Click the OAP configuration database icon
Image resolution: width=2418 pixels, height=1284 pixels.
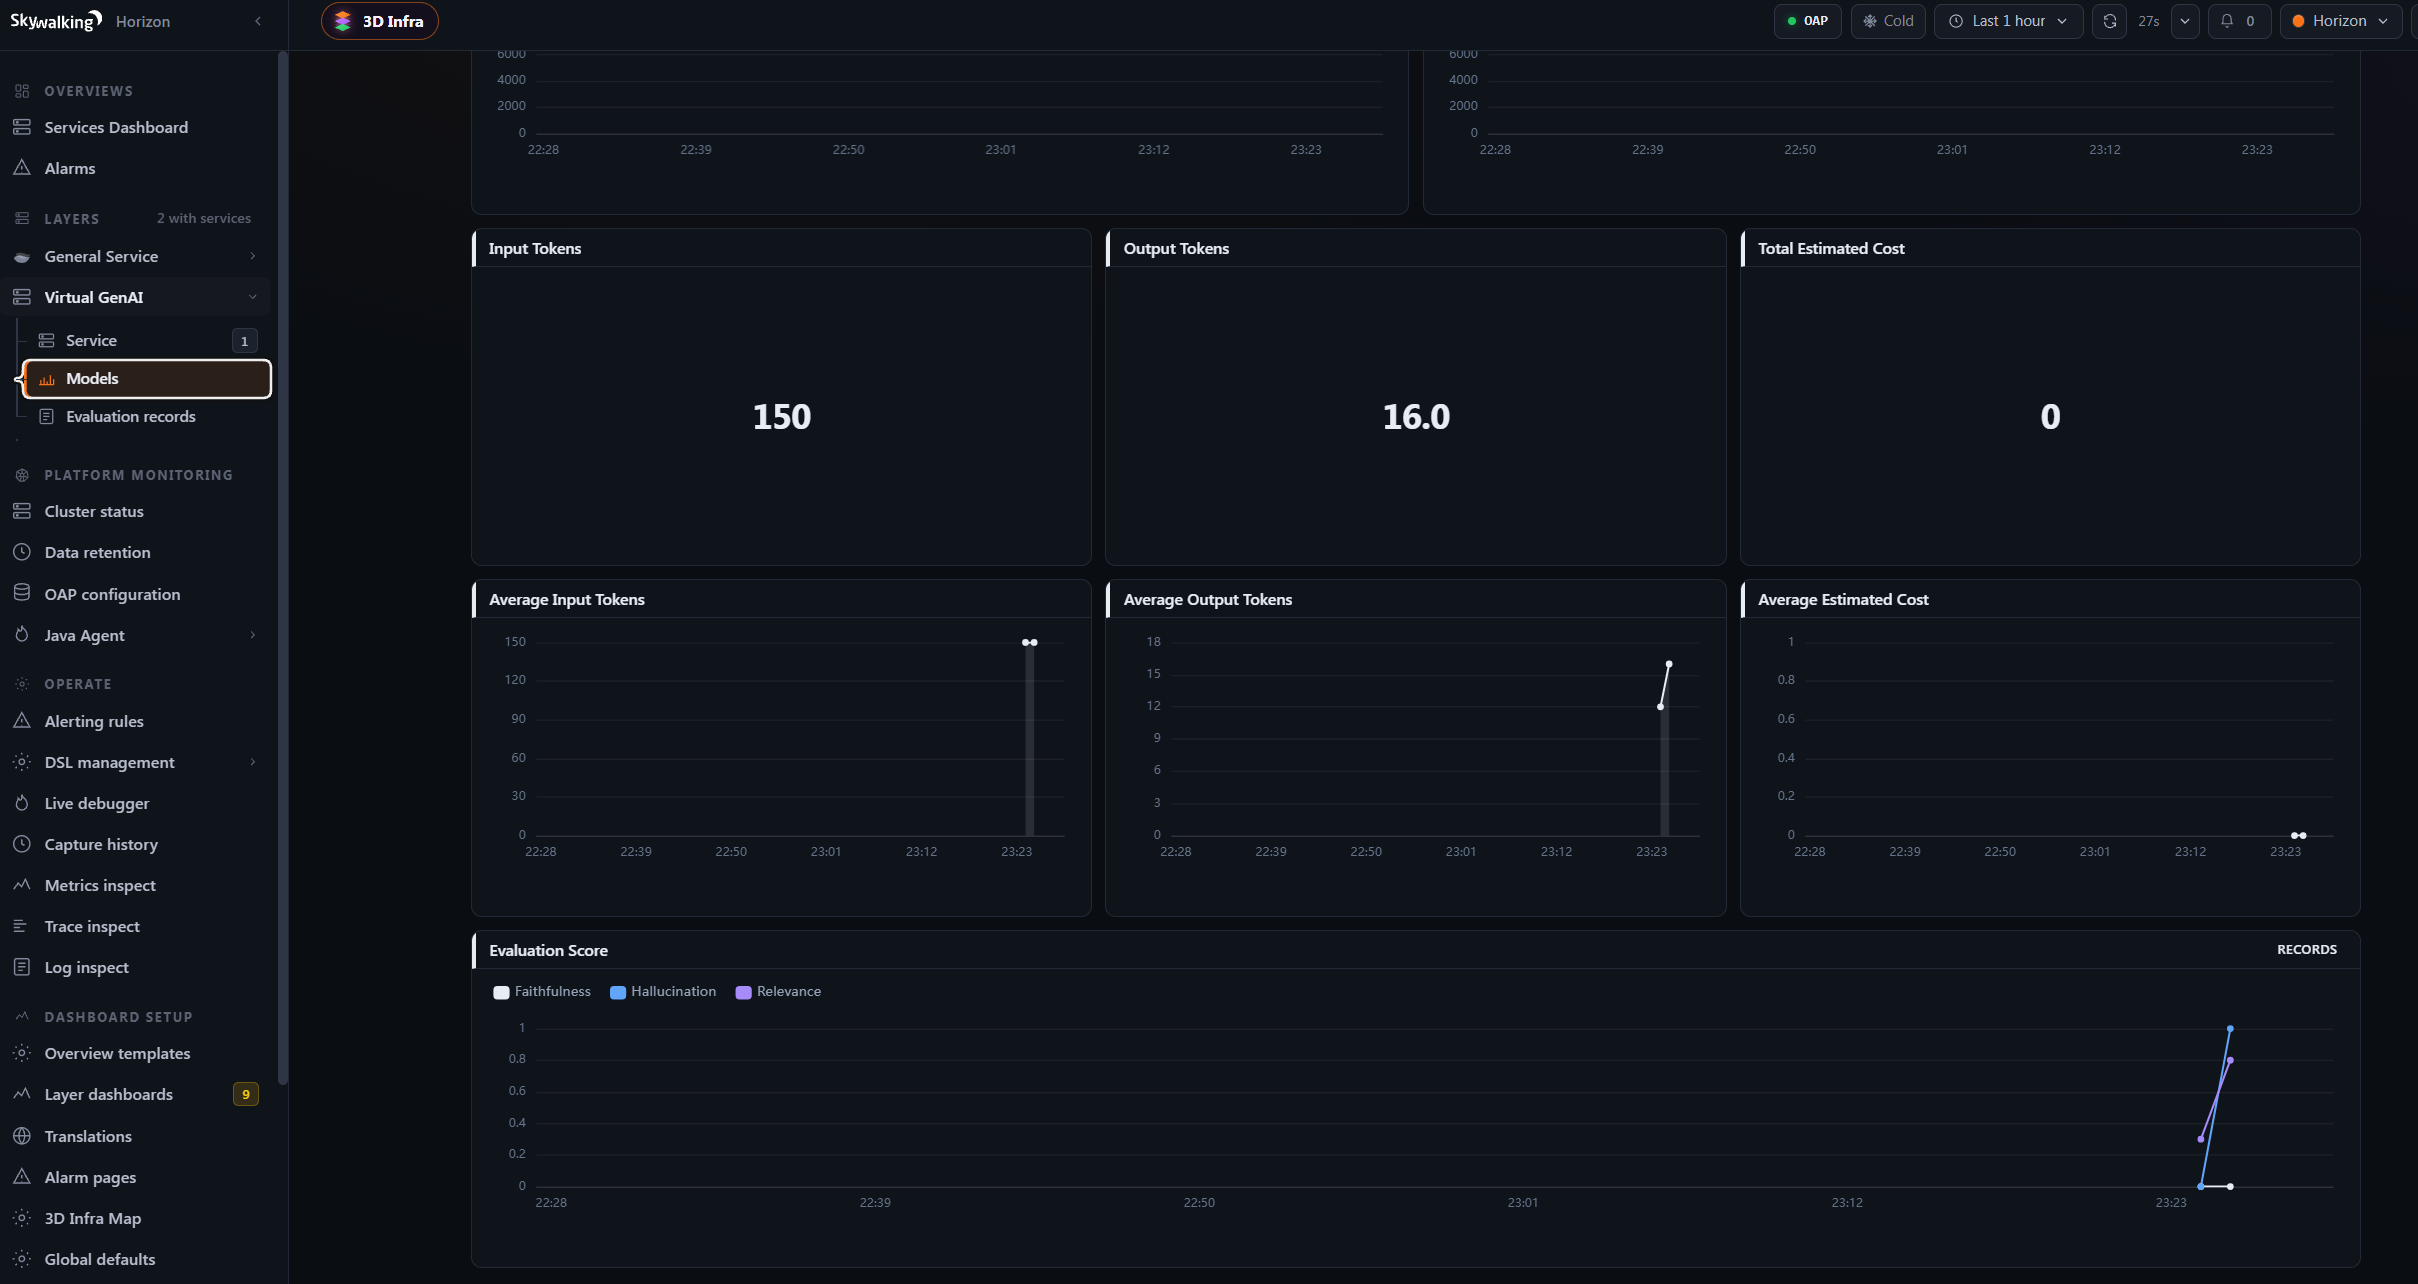pos(22,593)
